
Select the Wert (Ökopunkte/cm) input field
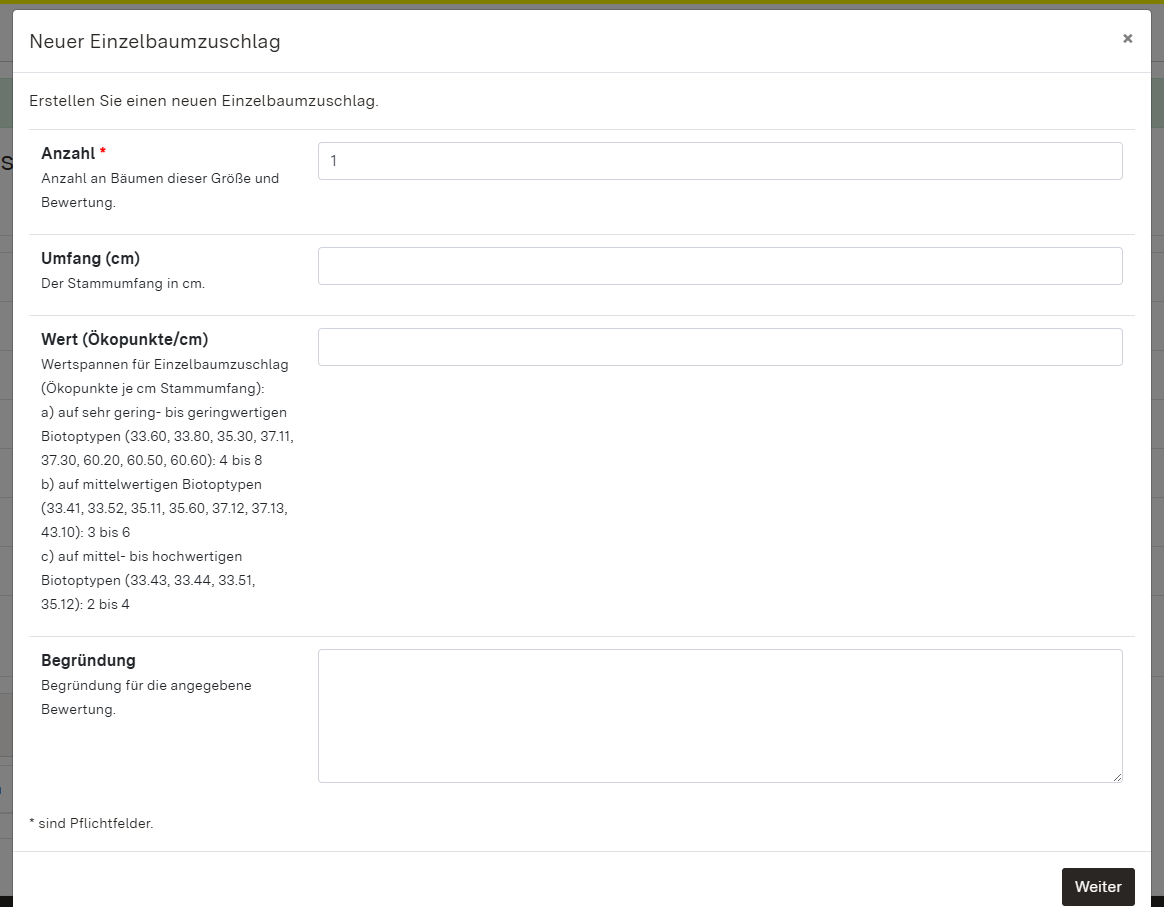(720, 347)
